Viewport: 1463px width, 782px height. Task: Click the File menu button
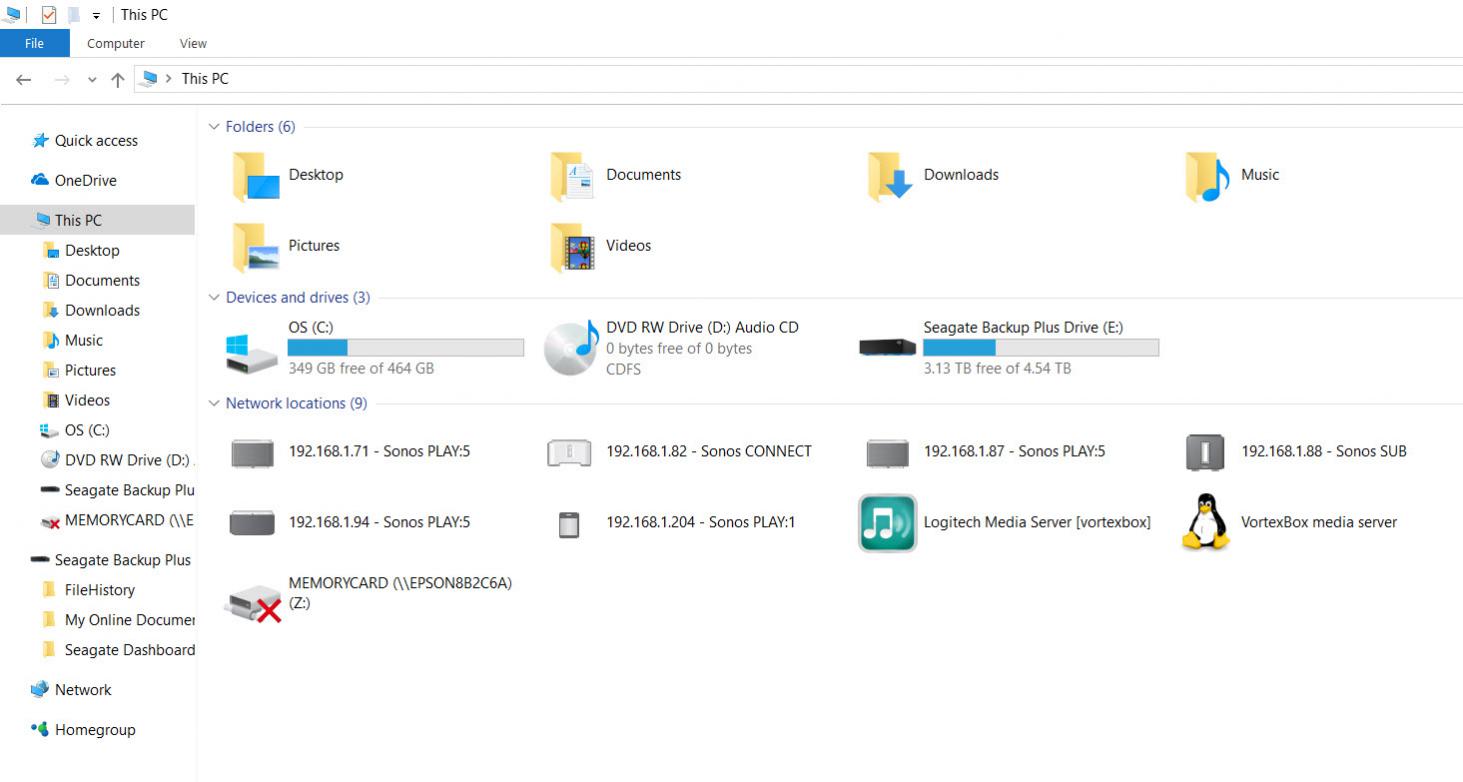[x=34, y=43]
